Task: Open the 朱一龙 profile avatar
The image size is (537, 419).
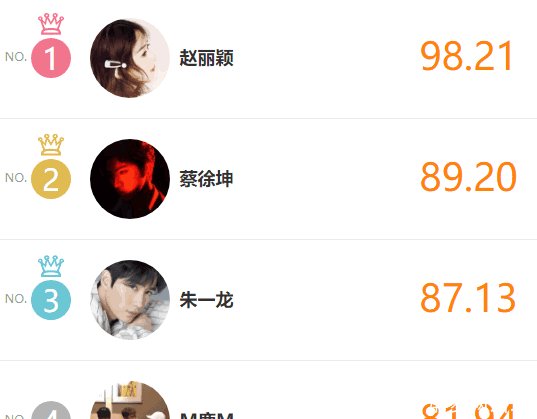Action: click(x=130, y=300)
